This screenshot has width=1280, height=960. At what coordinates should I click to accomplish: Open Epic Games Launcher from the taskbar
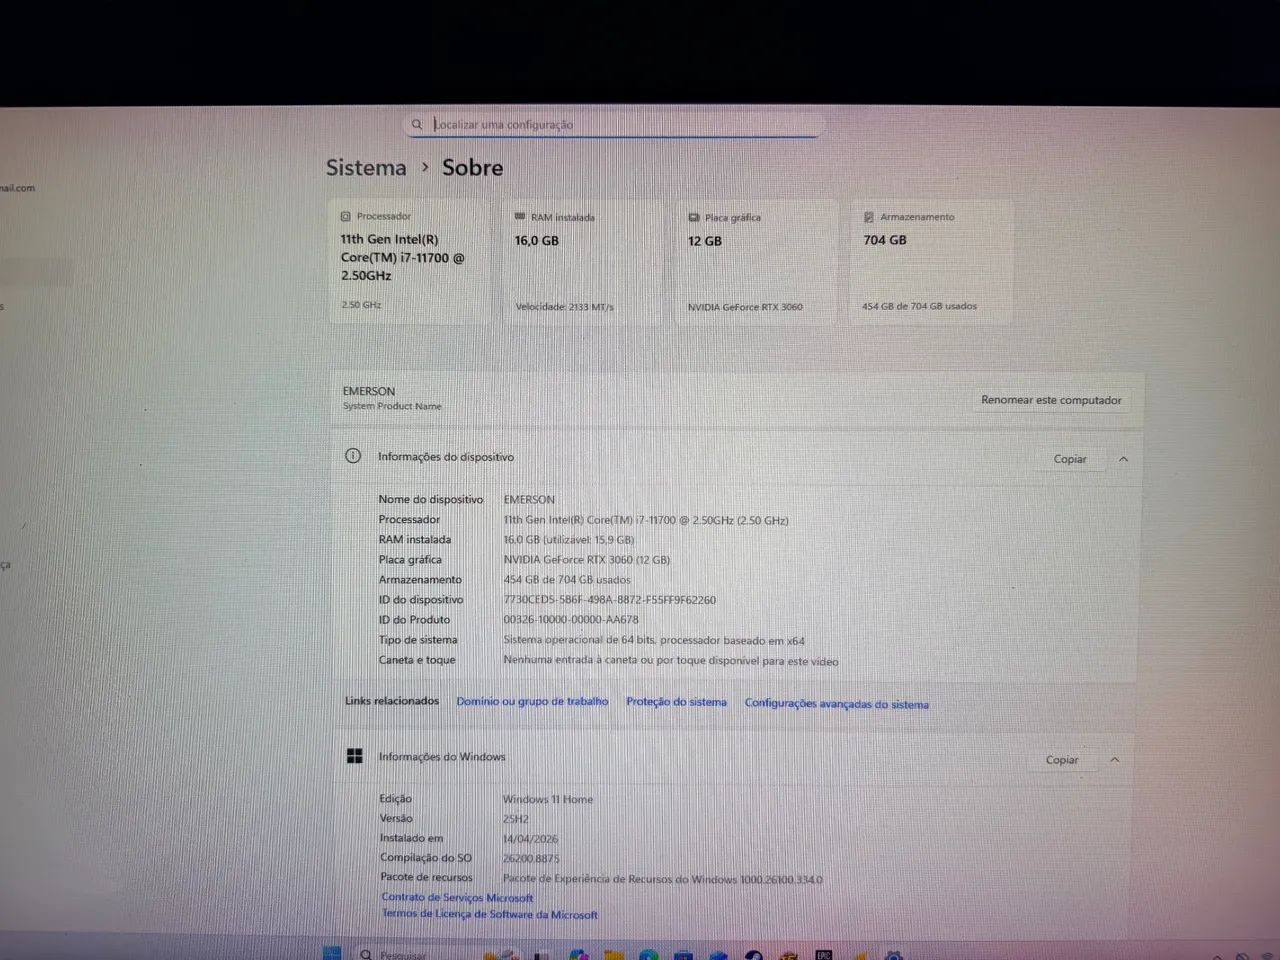823,955
